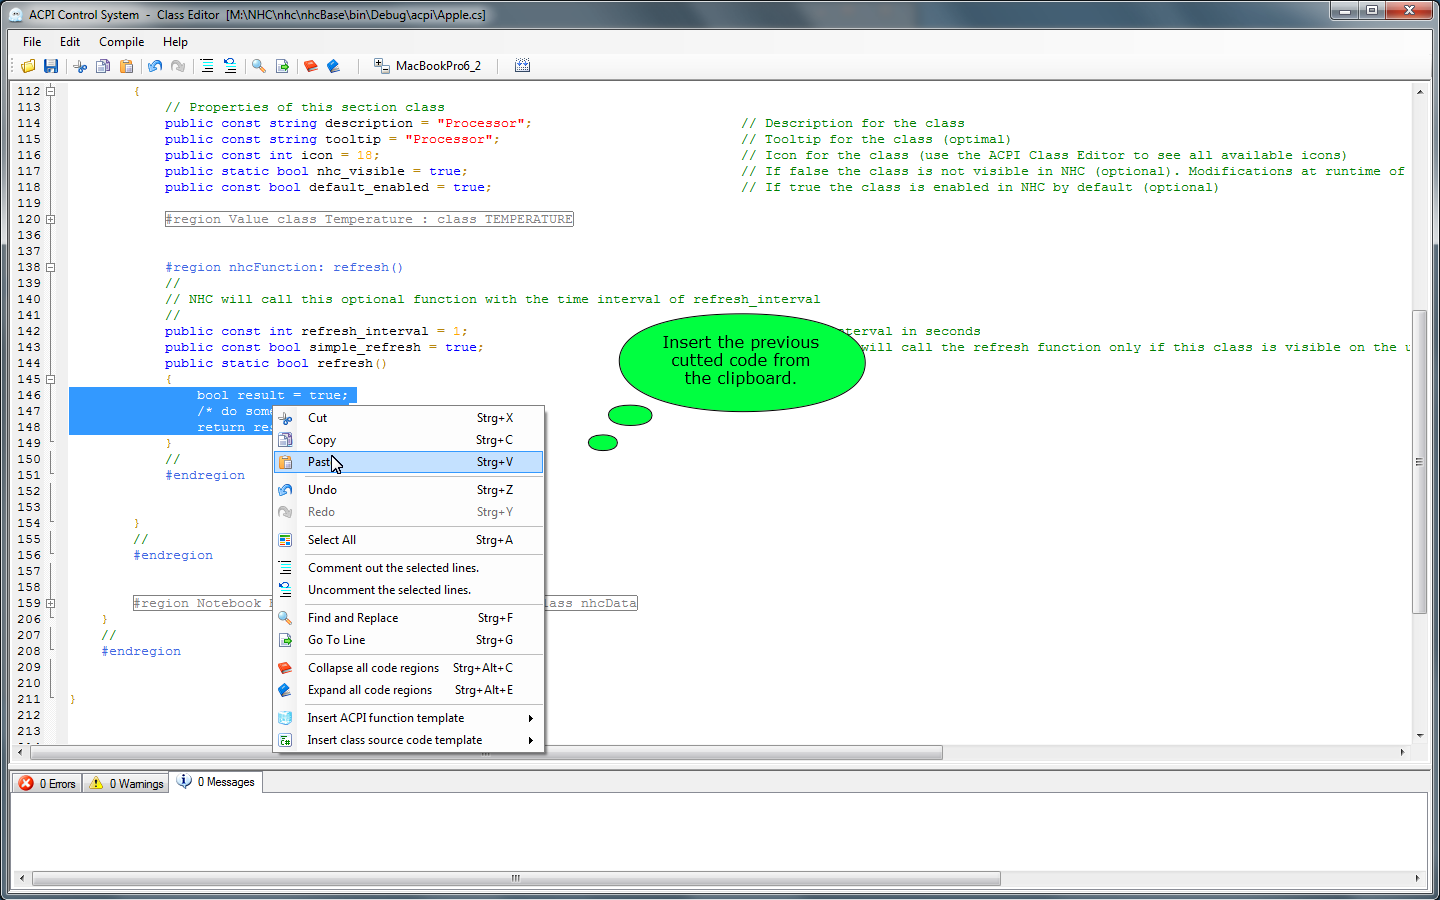Image resolution: width=1440 pixels, height=900 pixels.
Task: Click the Comment out lines toolbar icon
Action: tap(207, 66)
